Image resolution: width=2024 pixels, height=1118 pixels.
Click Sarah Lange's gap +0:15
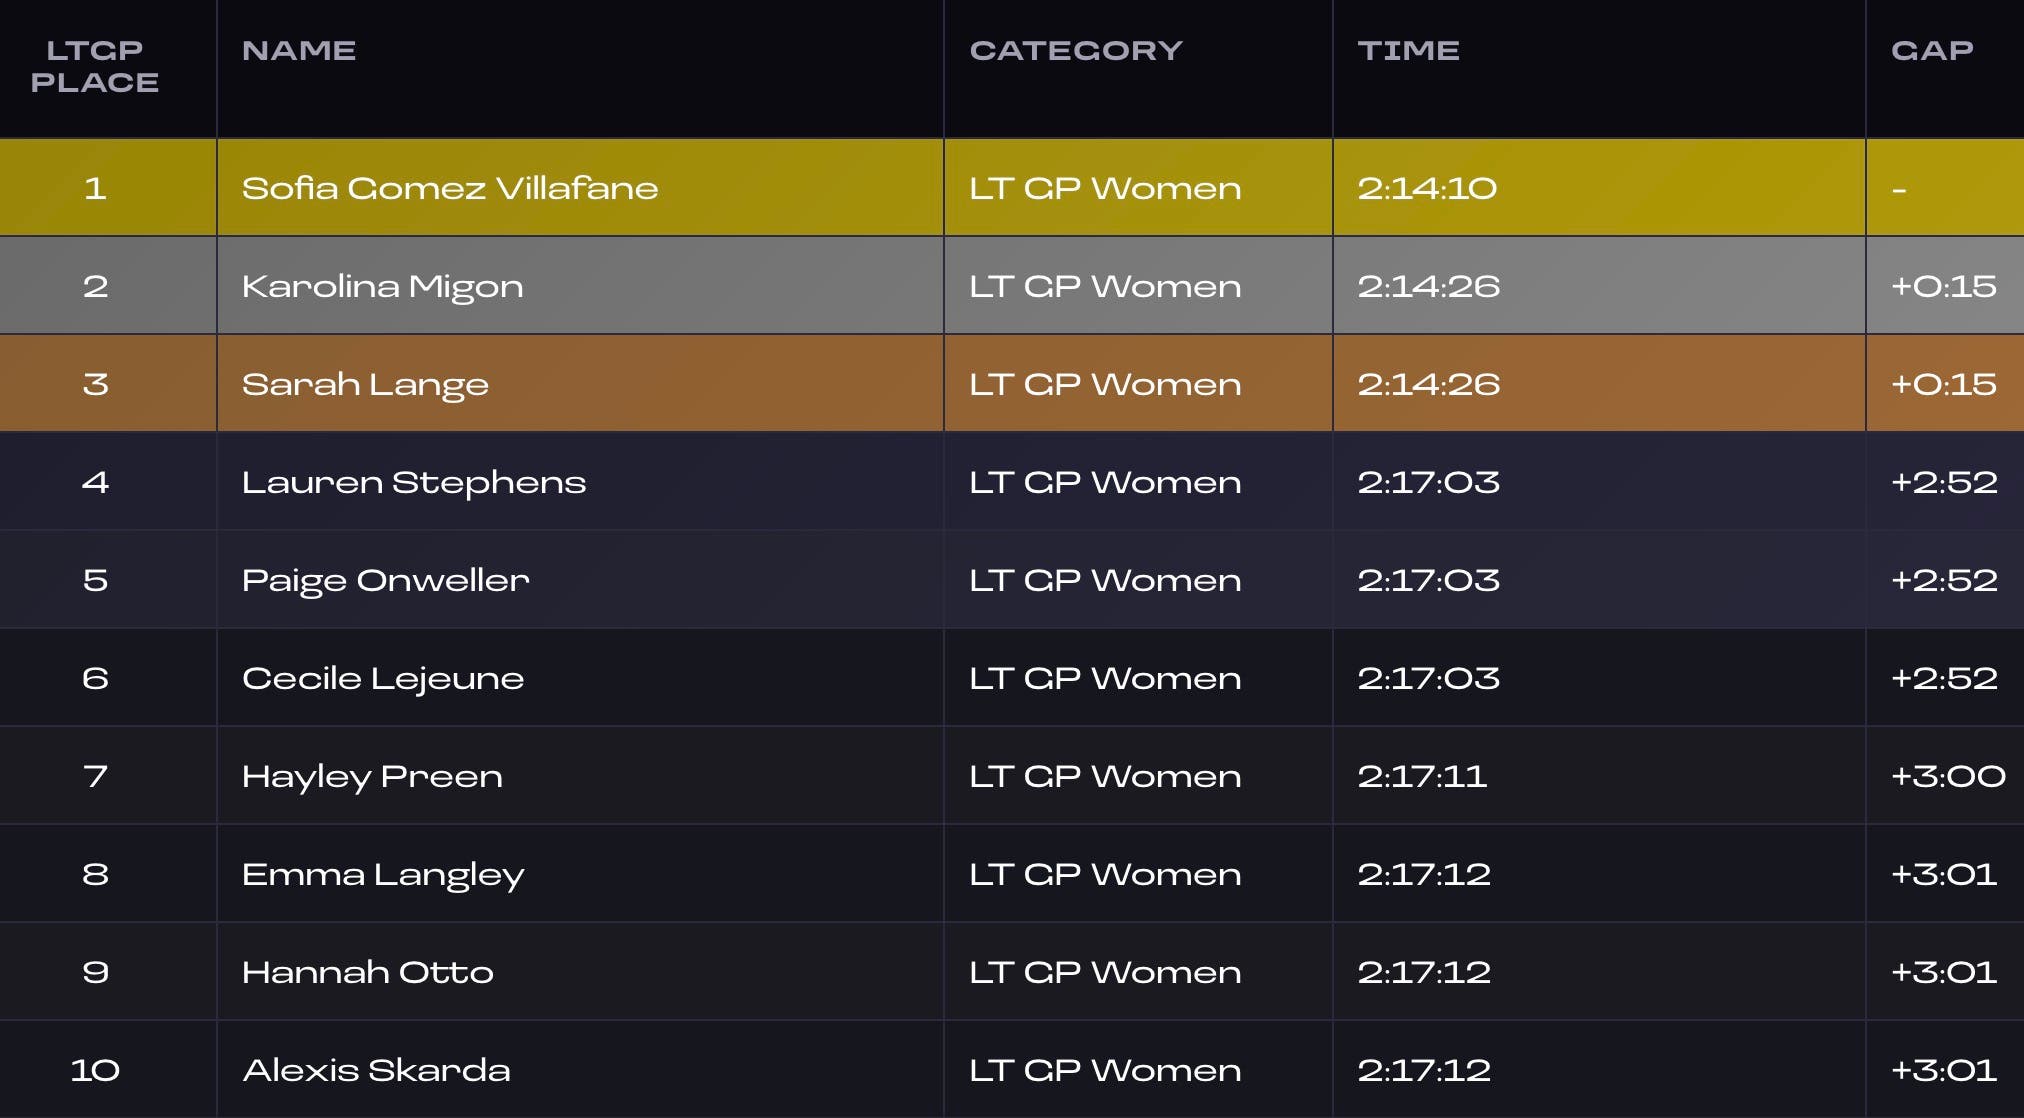click(1943, 384)
